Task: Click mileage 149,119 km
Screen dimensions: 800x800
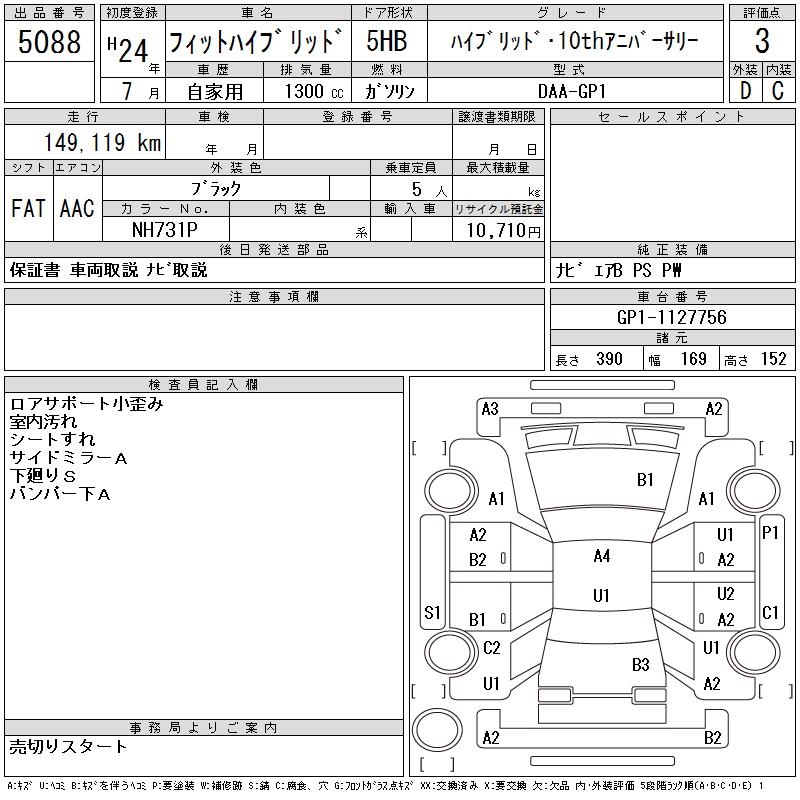Action: tap(102, 142)
